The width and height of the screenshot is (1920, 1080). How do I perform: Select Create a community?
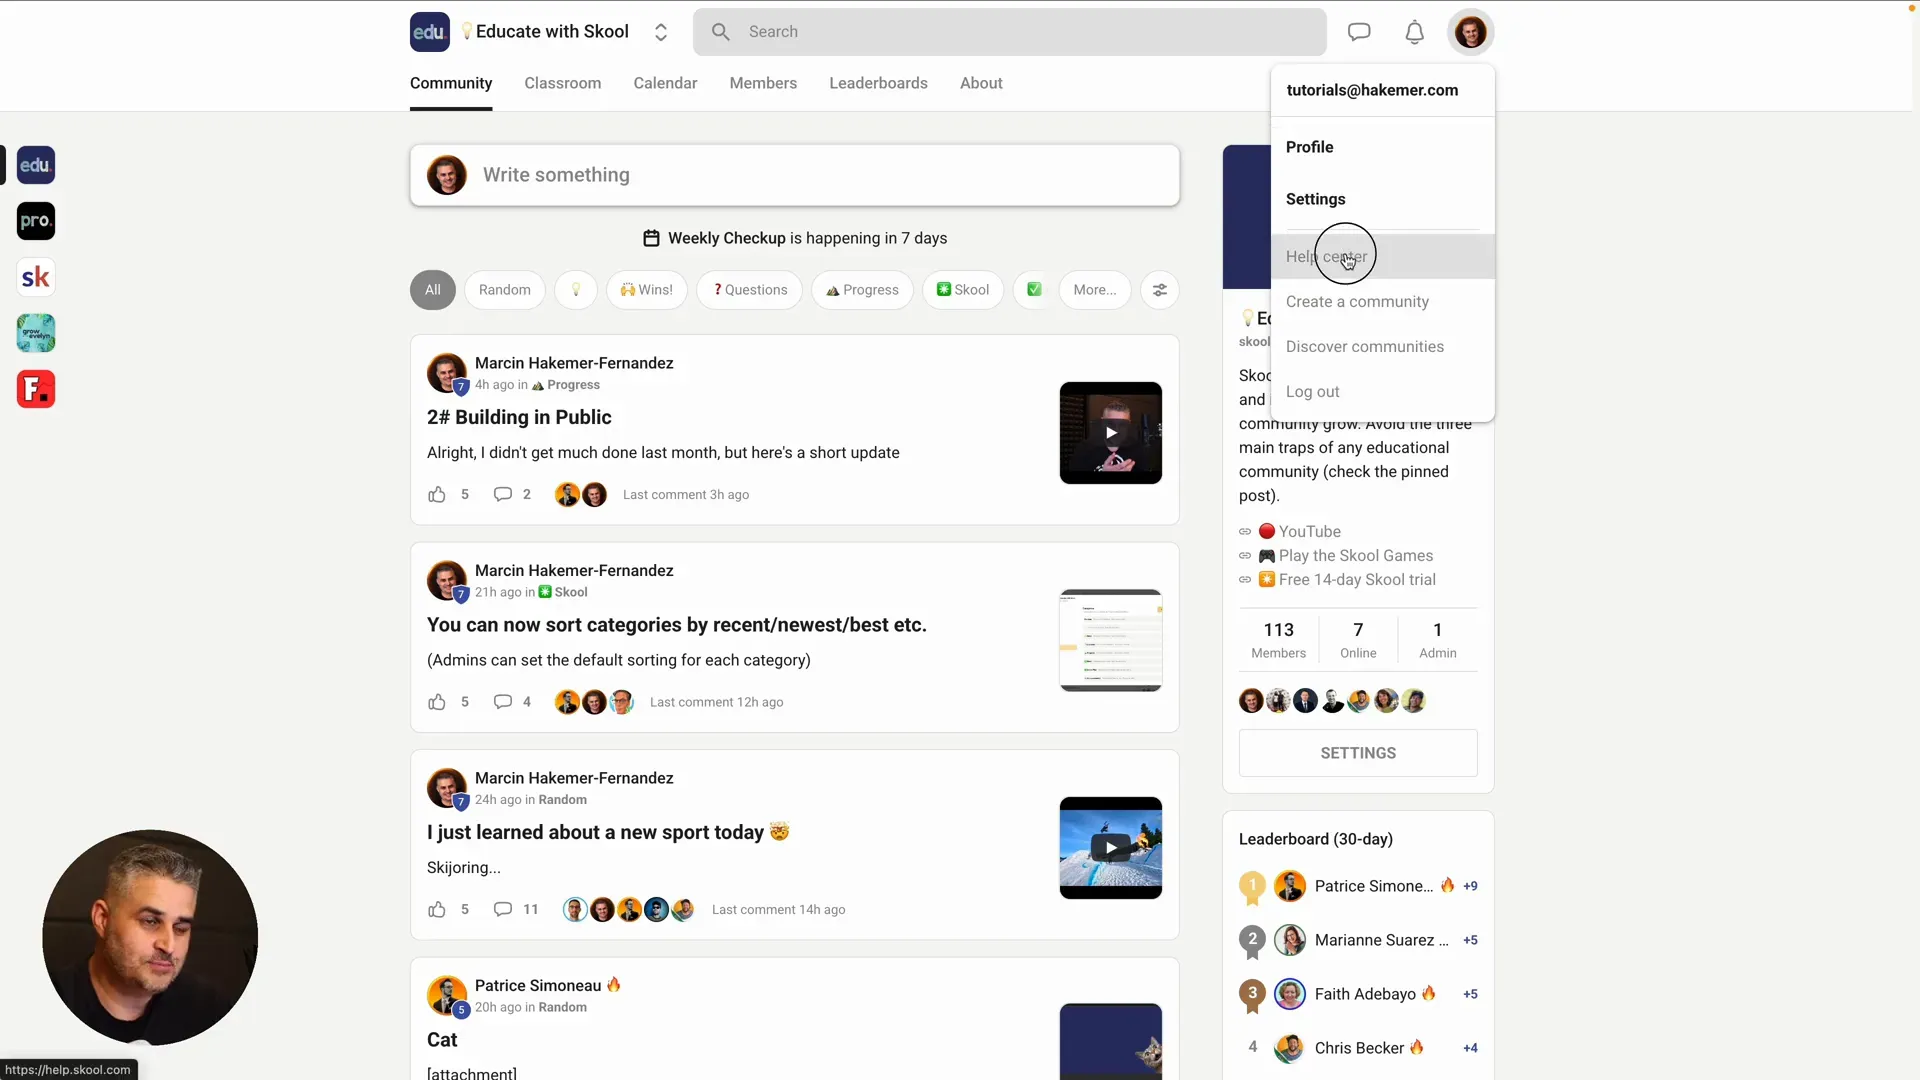click(x=1383, y=301)
